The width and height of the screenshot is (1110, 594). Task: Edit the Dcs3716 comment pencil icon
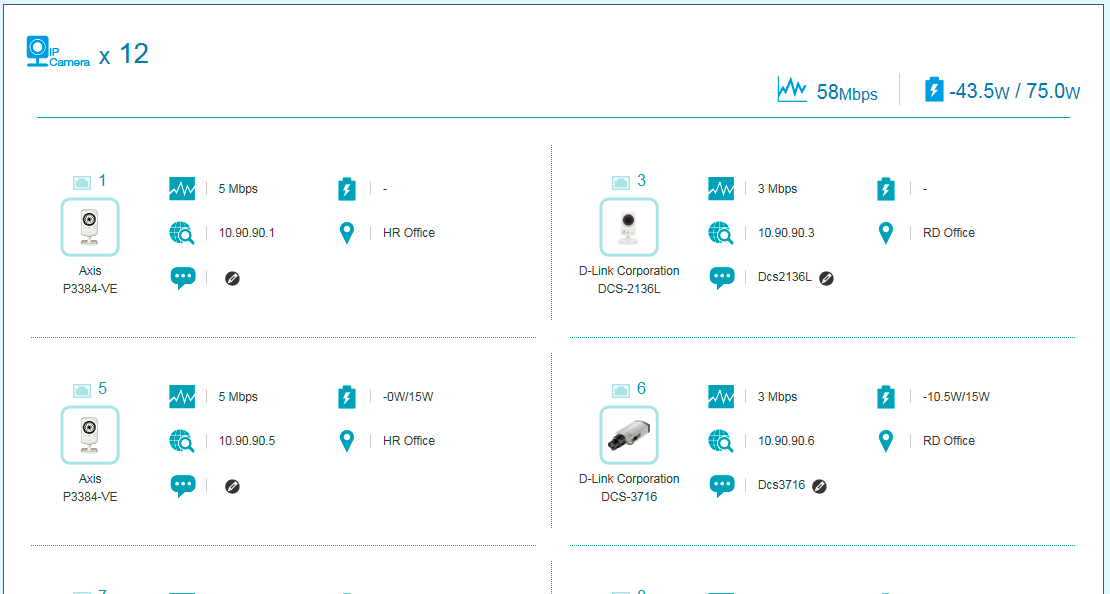(x=819, y=487)
